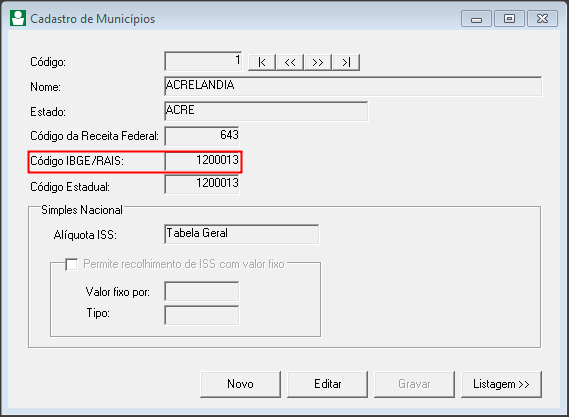Click the Gravar button

pos(414,384)
